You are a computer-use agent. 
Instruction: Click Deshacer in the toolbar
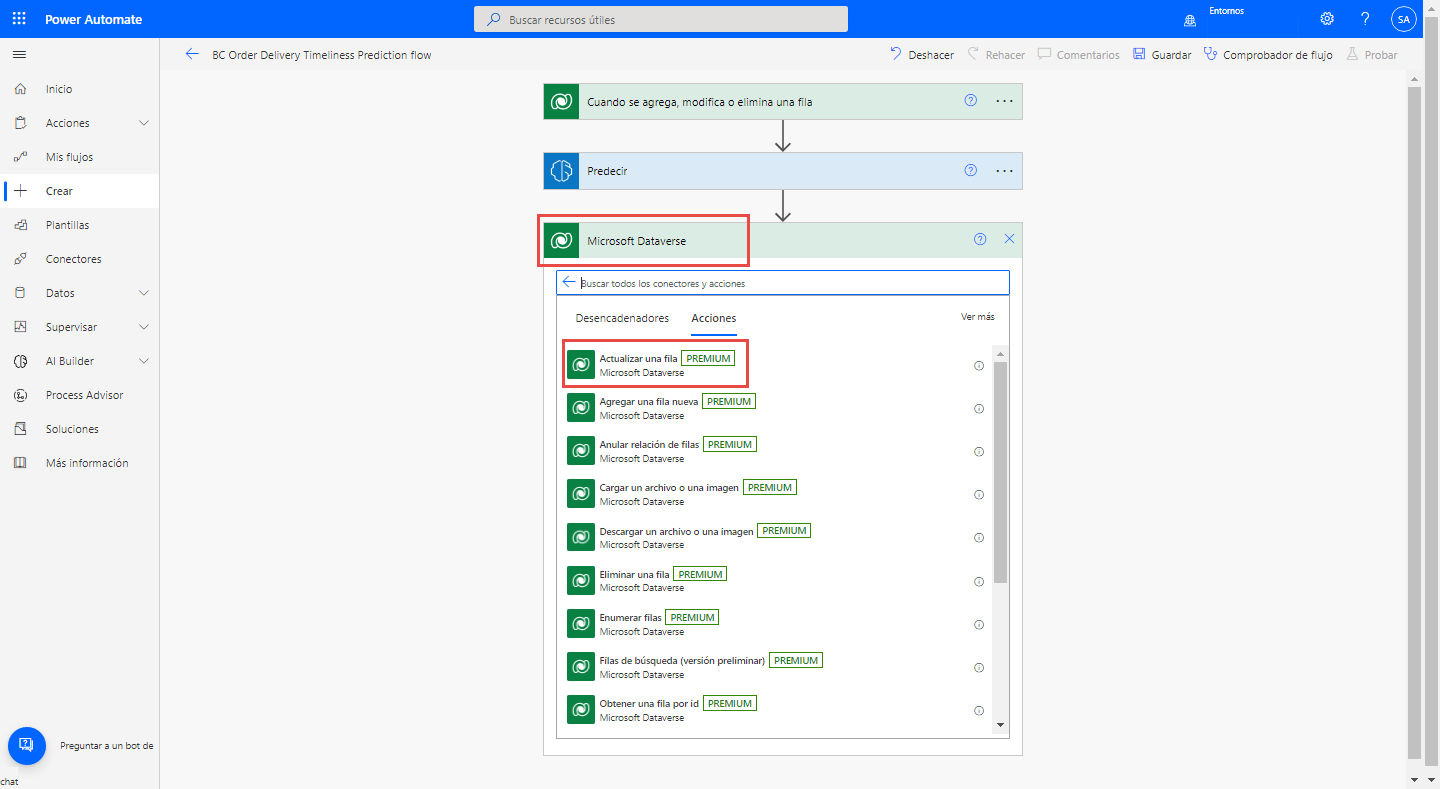pyautogui.click(x=922, y=55)
